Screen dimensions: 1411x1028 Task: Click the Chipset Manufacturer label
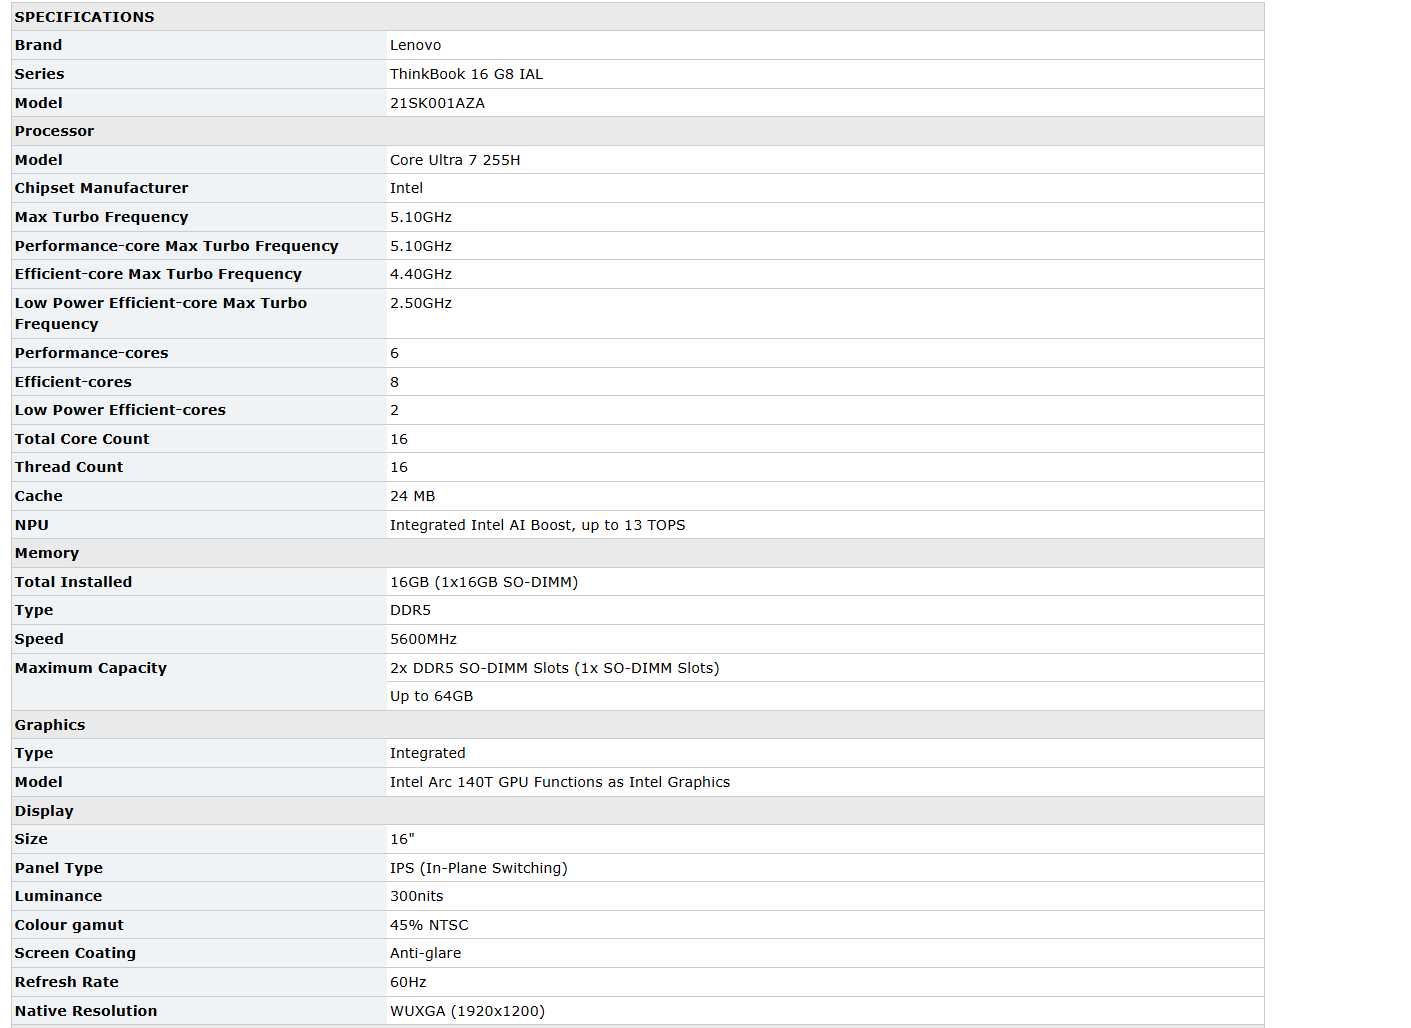pos(101,188)
